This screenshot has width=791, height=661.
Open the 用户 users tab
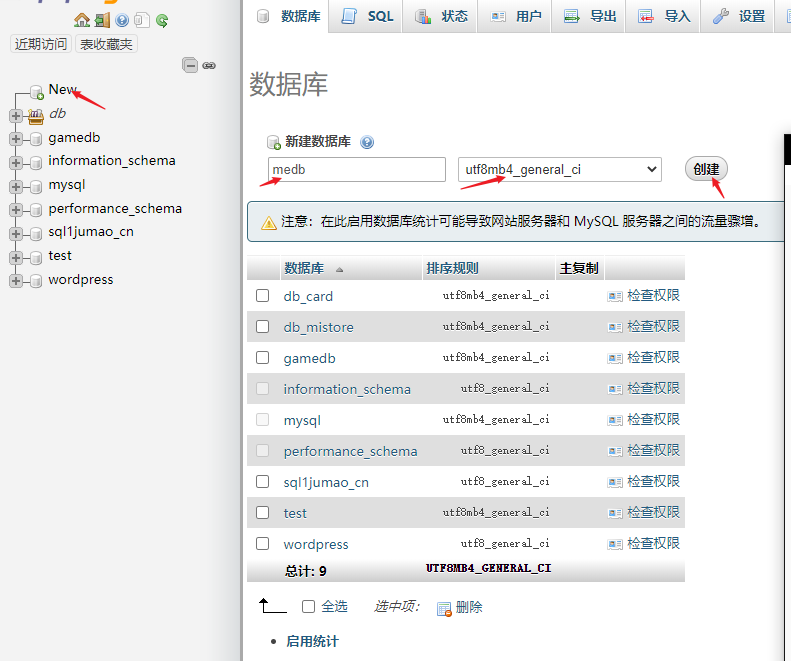pos(515,16)
